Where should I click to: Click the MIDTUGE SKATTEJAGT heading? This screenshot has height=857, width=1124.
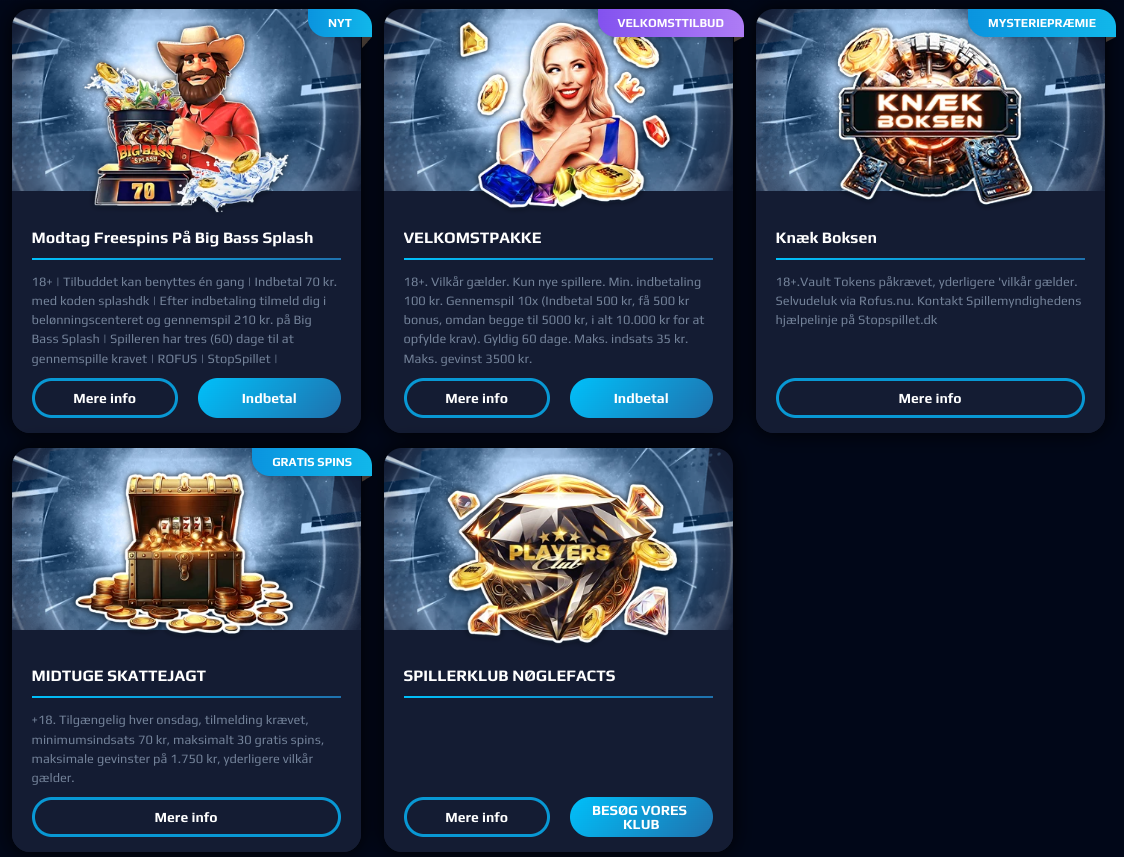pyautogui.click(x=118, y=676)
